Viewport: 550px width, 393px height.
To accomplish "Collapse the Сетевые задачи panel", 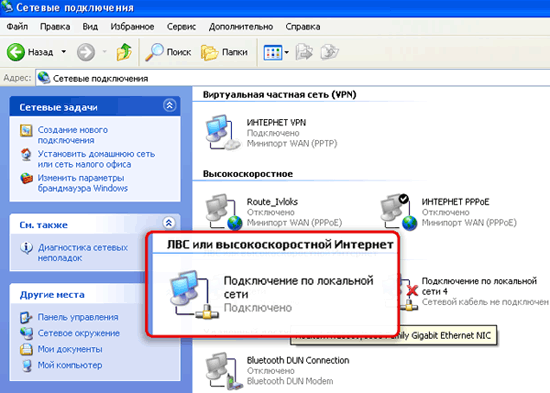I will click(x=170, y=105).
